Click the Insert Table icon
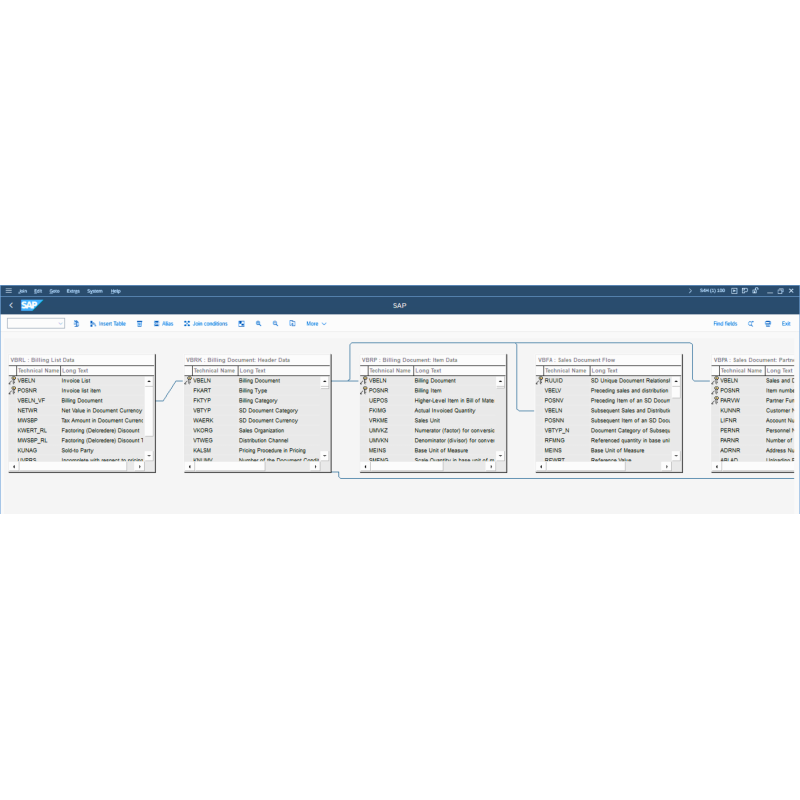The image size is (800, 800). point(100,323)
